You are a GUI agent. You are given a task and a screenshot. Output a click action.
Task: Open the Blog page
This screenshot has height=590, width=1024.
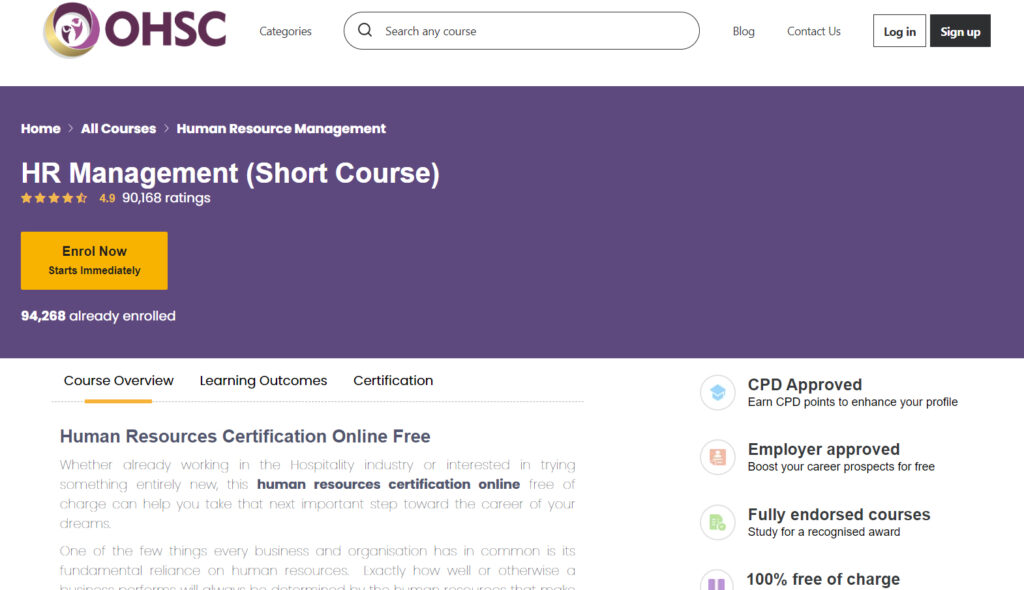pyautogui.click(x=743, y=31)
